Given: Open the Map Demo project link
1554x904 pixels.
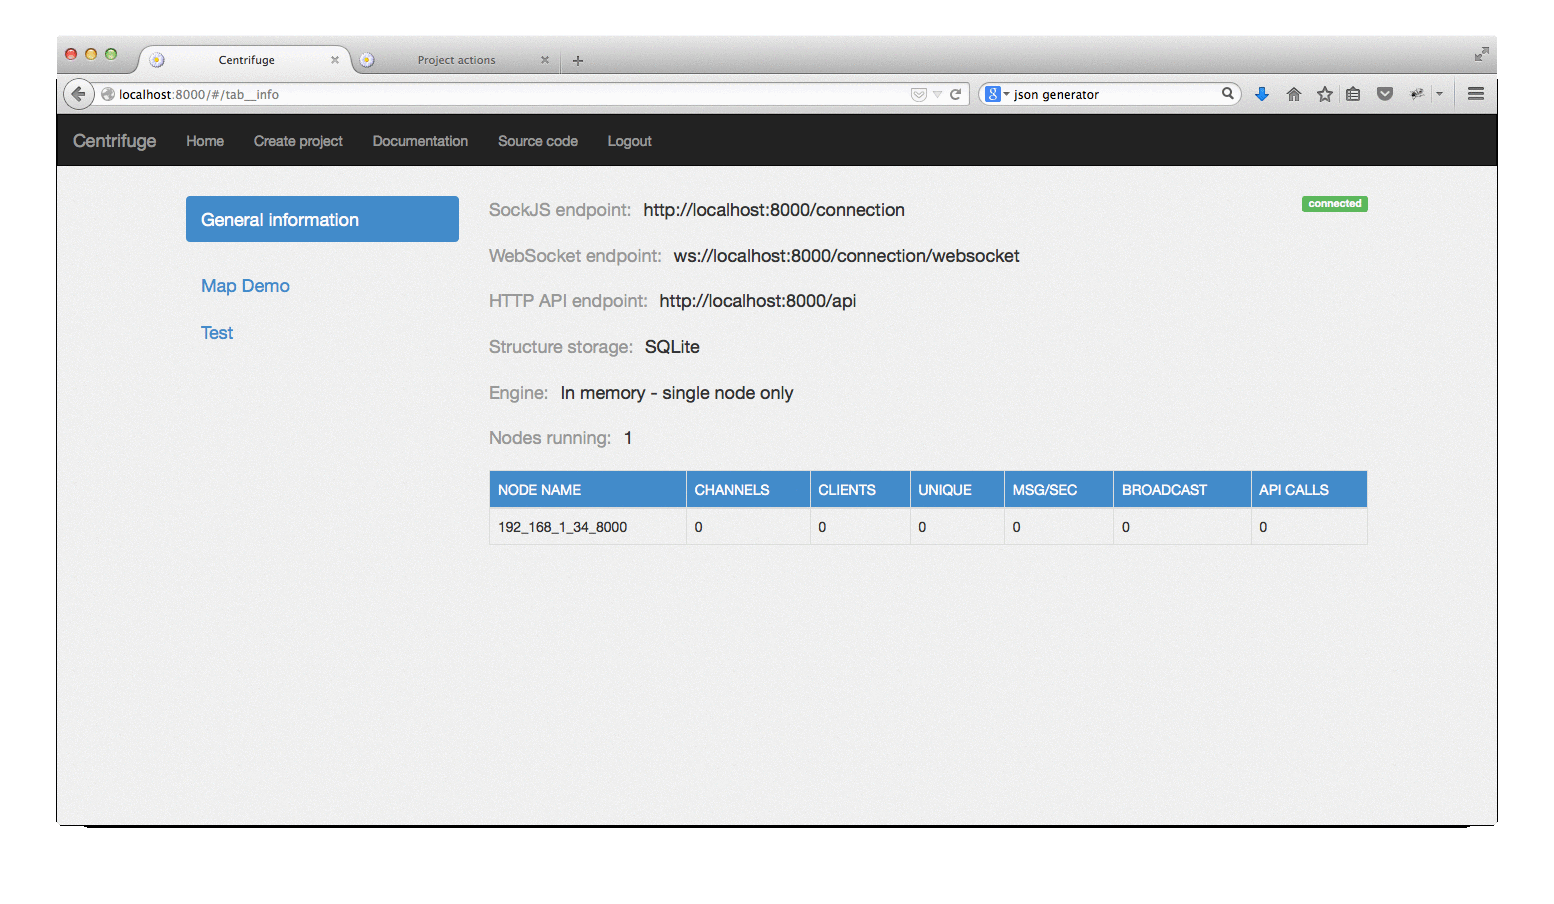Looking at the screenshot, I should click(x=245, y=286).
